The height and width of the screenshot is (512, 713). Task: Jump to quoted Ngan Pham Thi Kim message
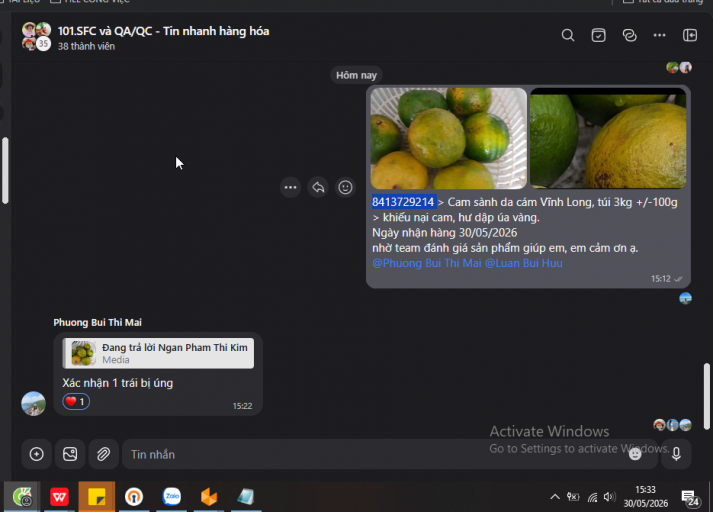(158, 353)
